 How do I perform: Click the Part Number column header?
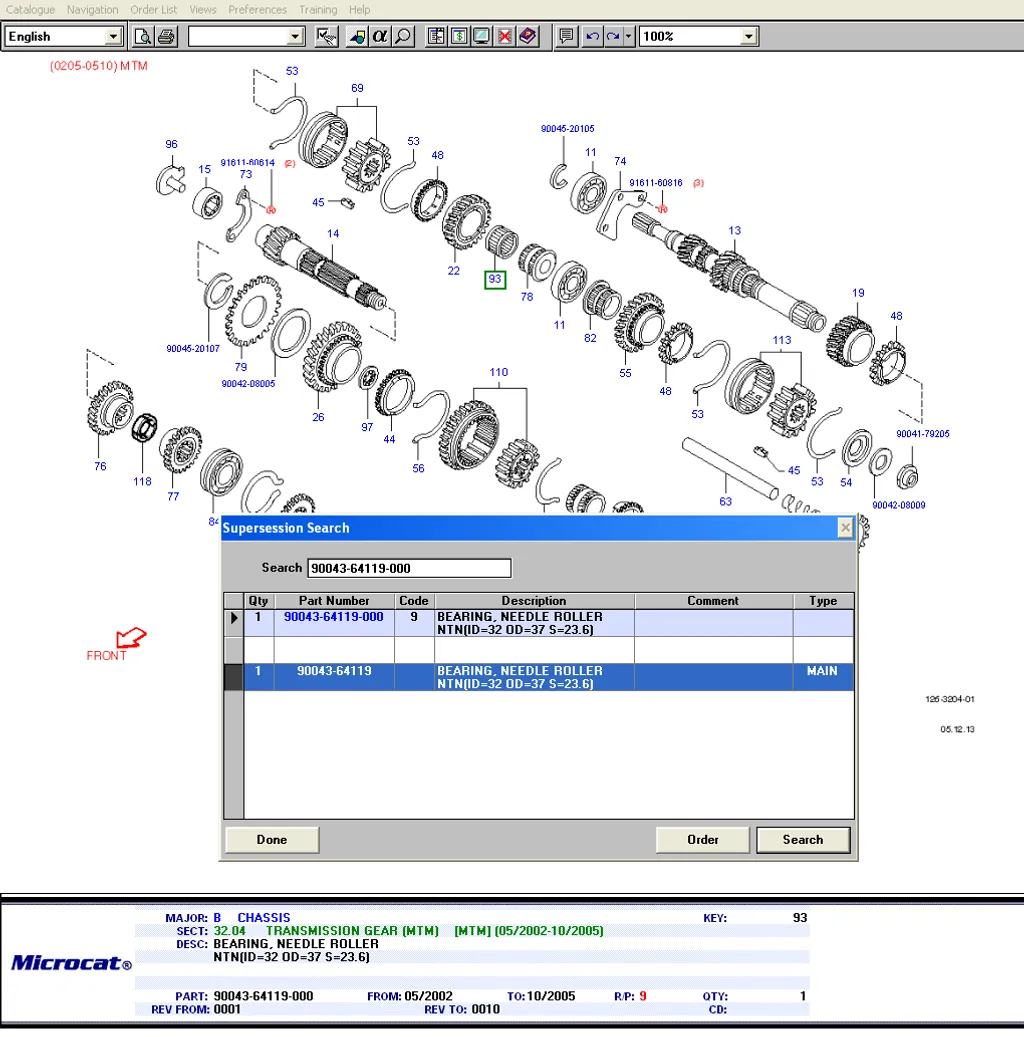pyautogui.click(x=334, y=601)
